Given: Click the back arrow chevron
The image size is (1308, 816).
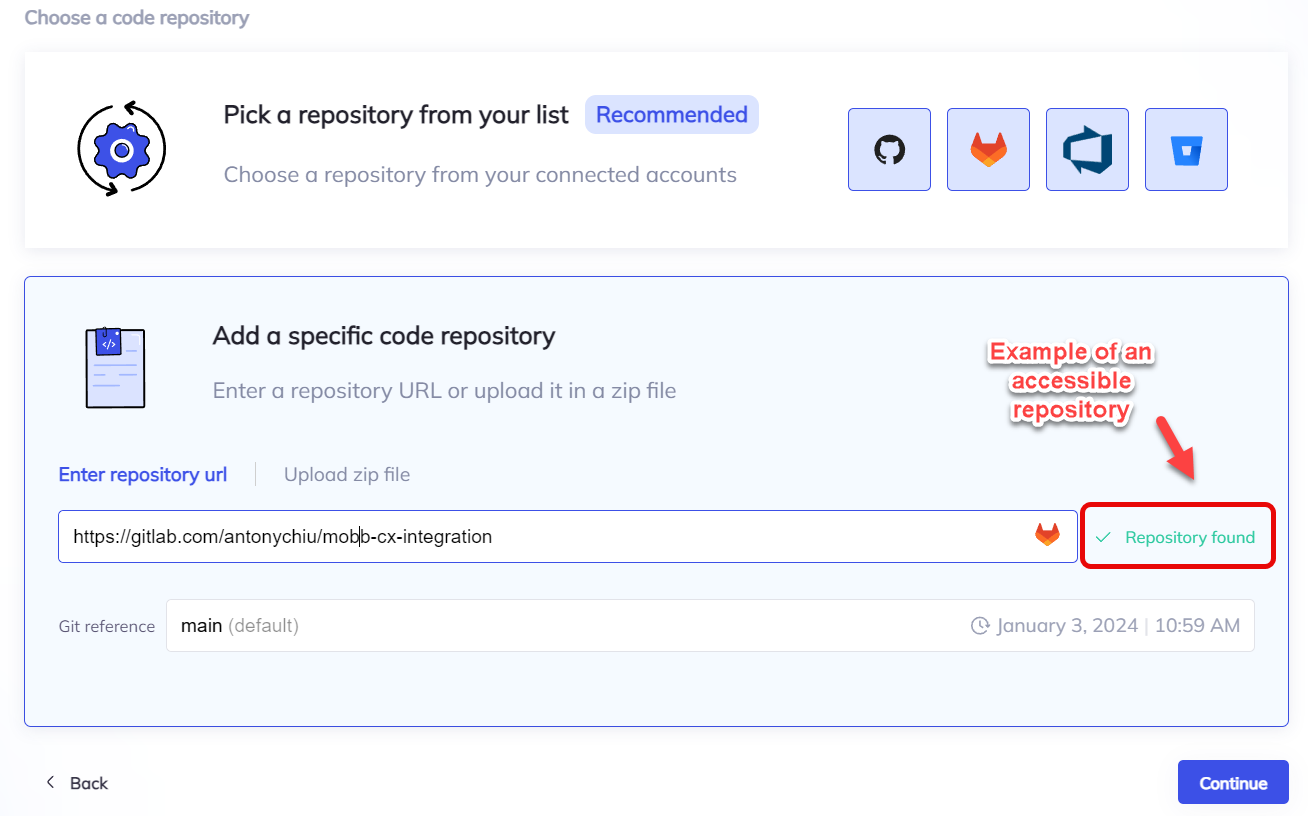Looking at the screenshot, I should (51, 782).
